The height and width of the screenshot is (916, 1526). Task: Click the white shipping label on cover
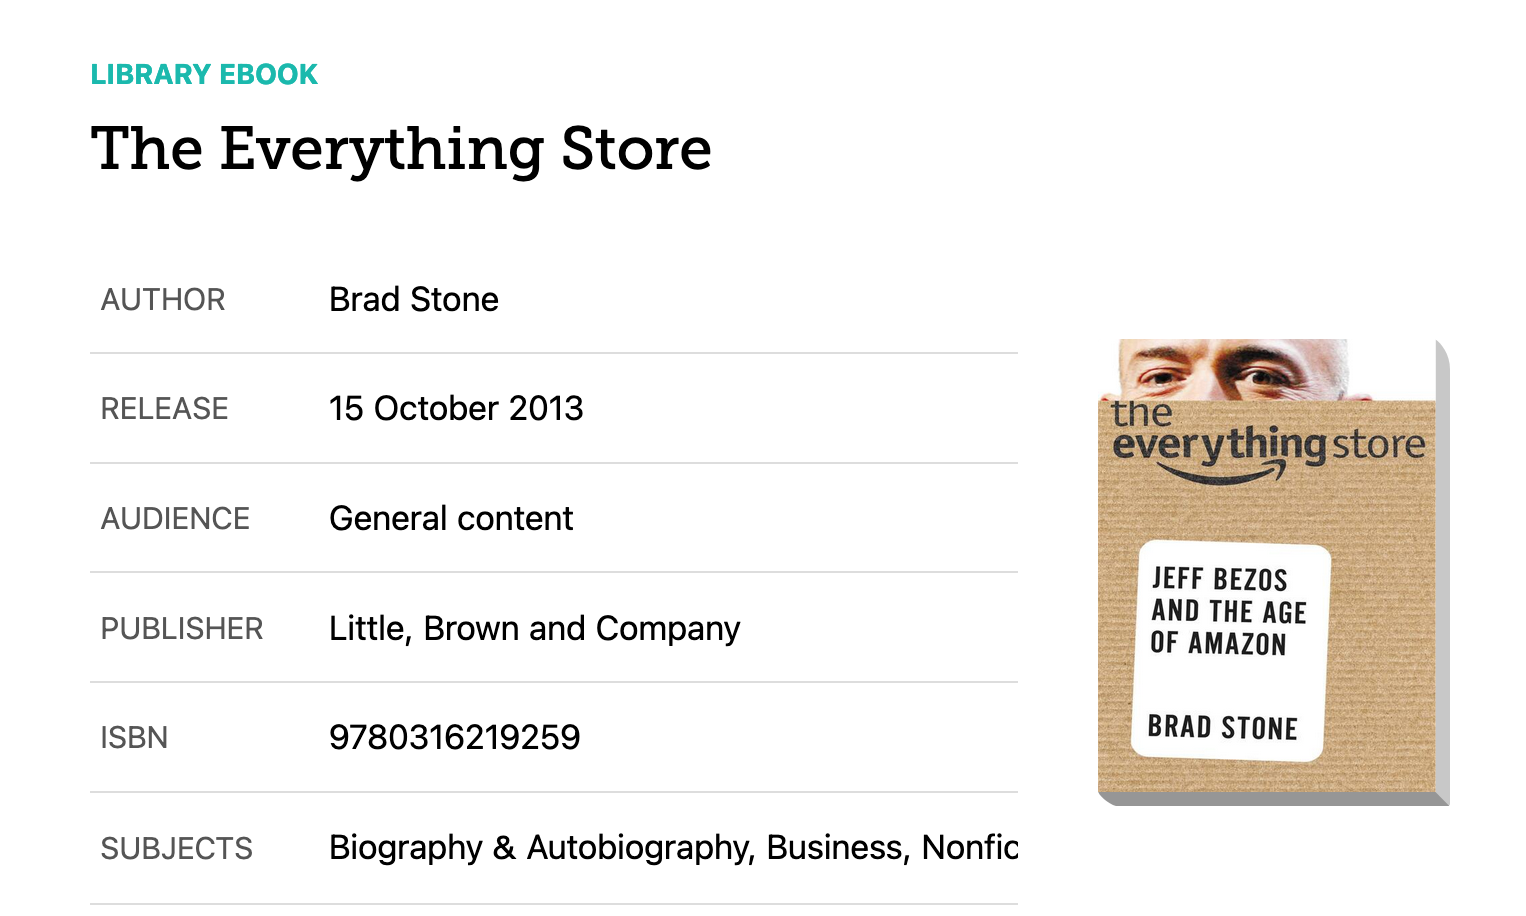tap(1231, 651)
